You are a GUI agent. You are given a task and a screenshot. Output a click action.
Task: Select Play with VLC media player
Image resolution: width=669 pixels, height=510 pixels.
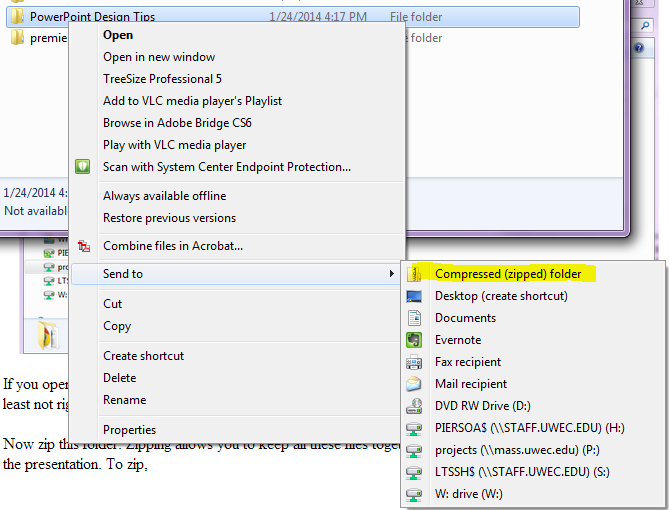click(x=175, y=145)
